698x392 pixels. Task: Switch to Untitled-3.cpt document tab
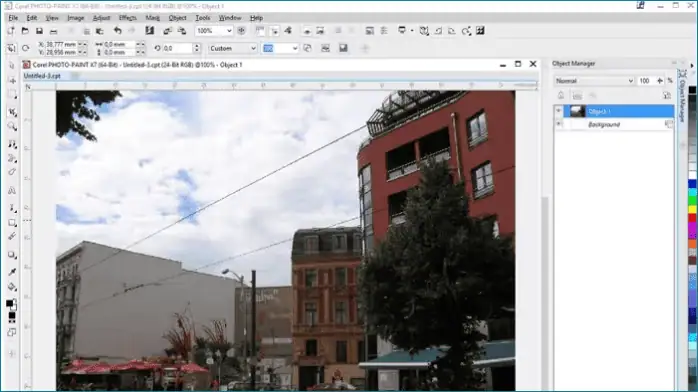[x=42, y=76]
